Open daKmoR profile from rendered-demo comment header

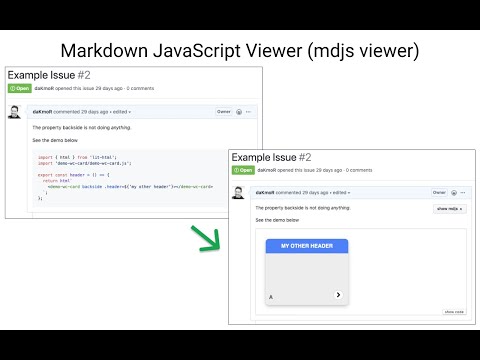coord(265,193)
